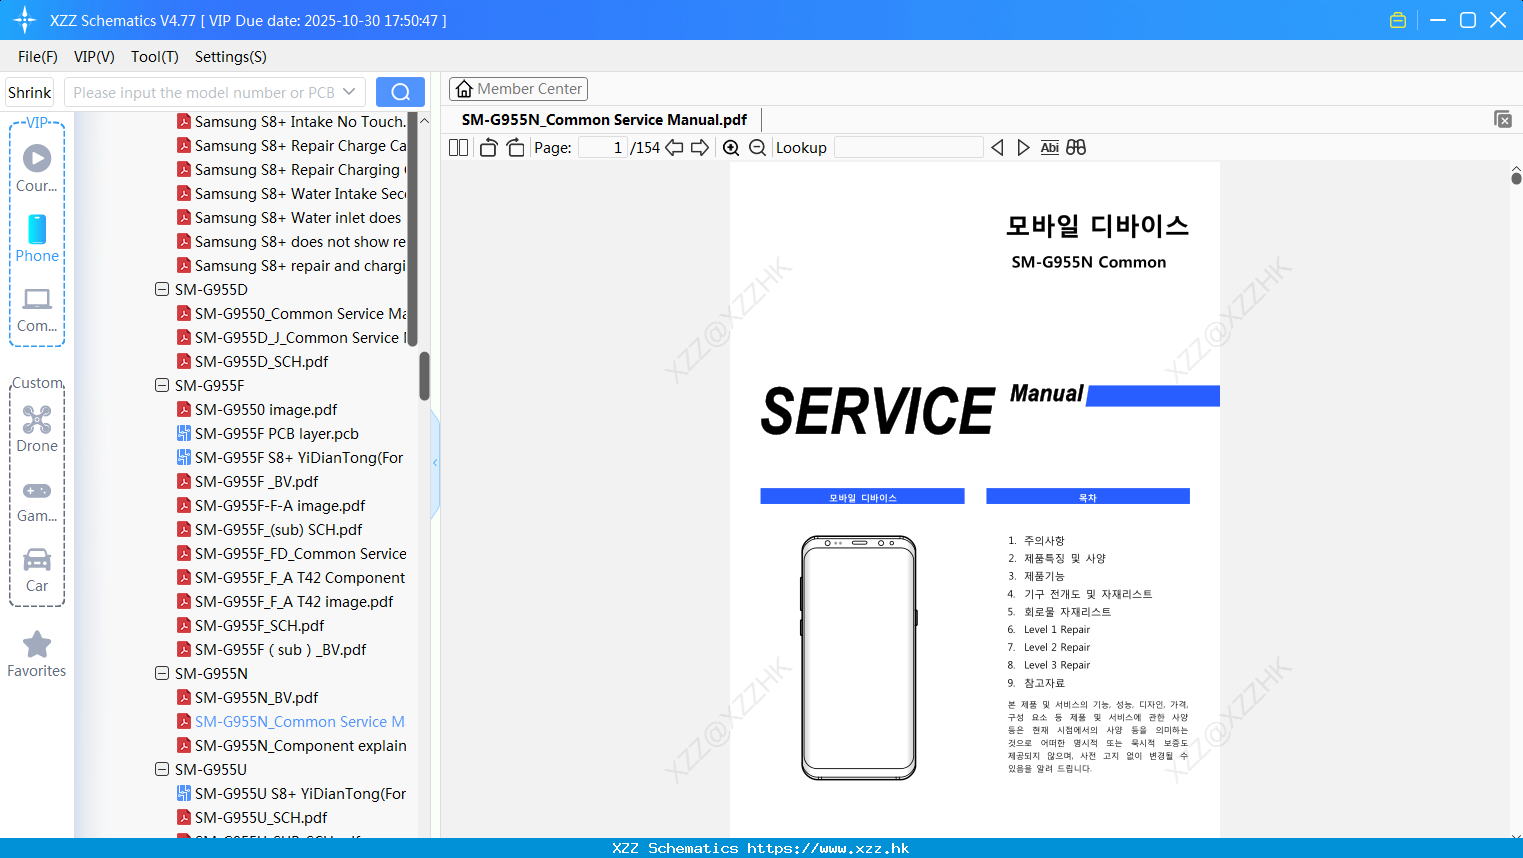
Task: Click the restore panel icon at top right
Action: [x=1502, y=119]
